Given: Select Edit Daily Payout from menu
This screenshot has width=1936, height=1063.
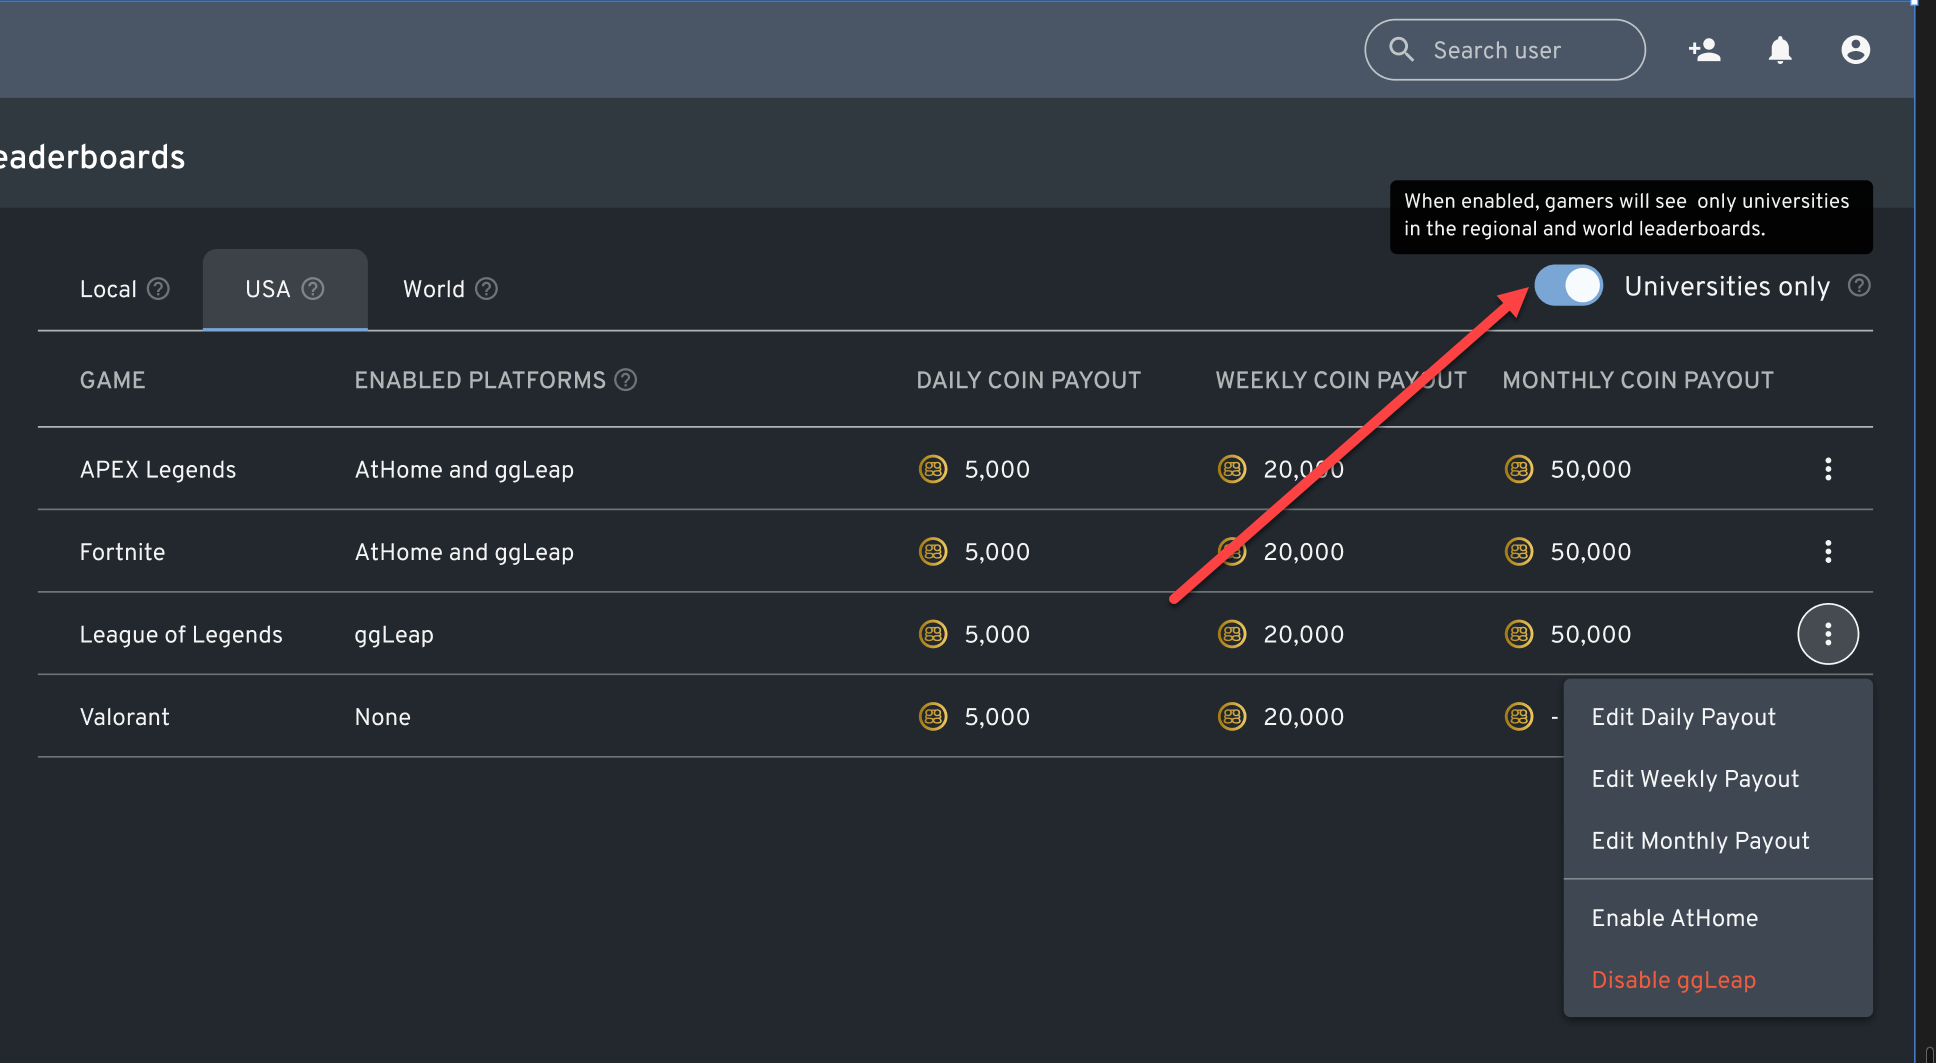Looking at the screenshot, I should pos(1683,717).
